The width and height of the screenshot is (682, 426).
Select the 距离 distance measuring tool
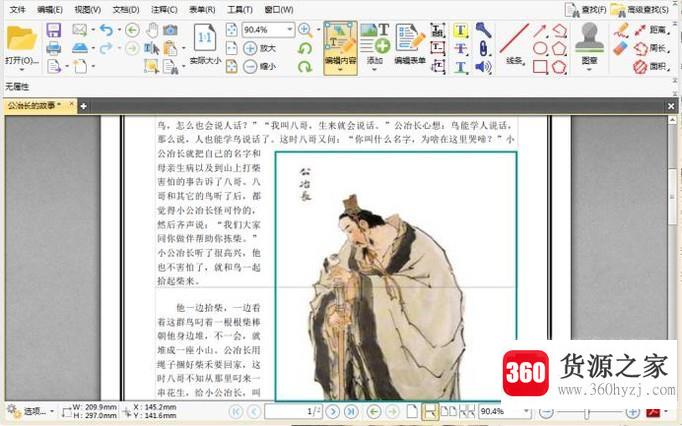[651, 30]
